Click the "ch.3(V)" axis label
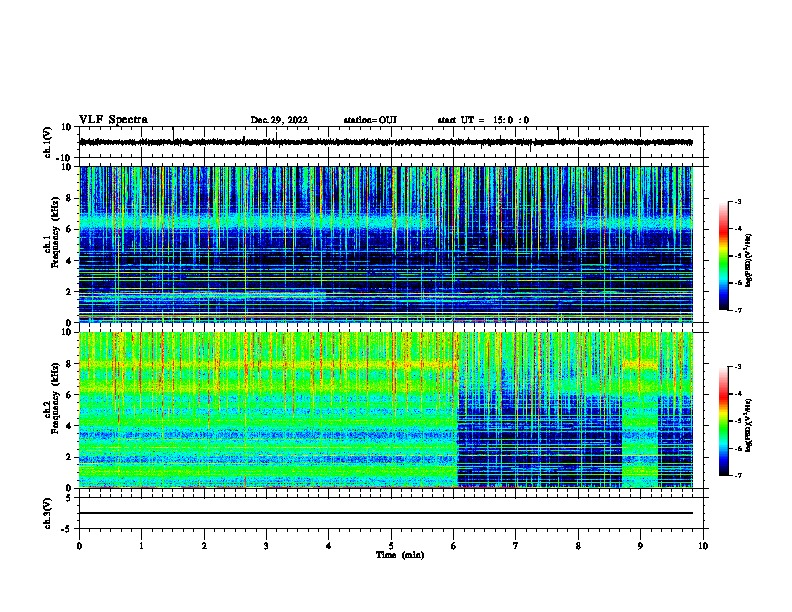The width and height of the screenshot is (792, 612). pyautogui.click(x=47, y=513)
